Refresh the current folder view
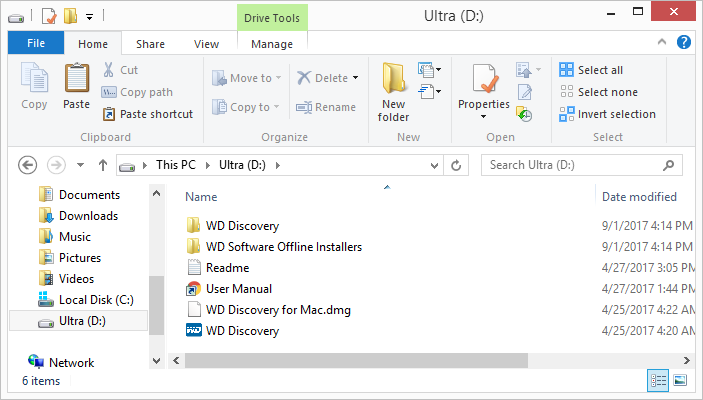 click(456, 165)
